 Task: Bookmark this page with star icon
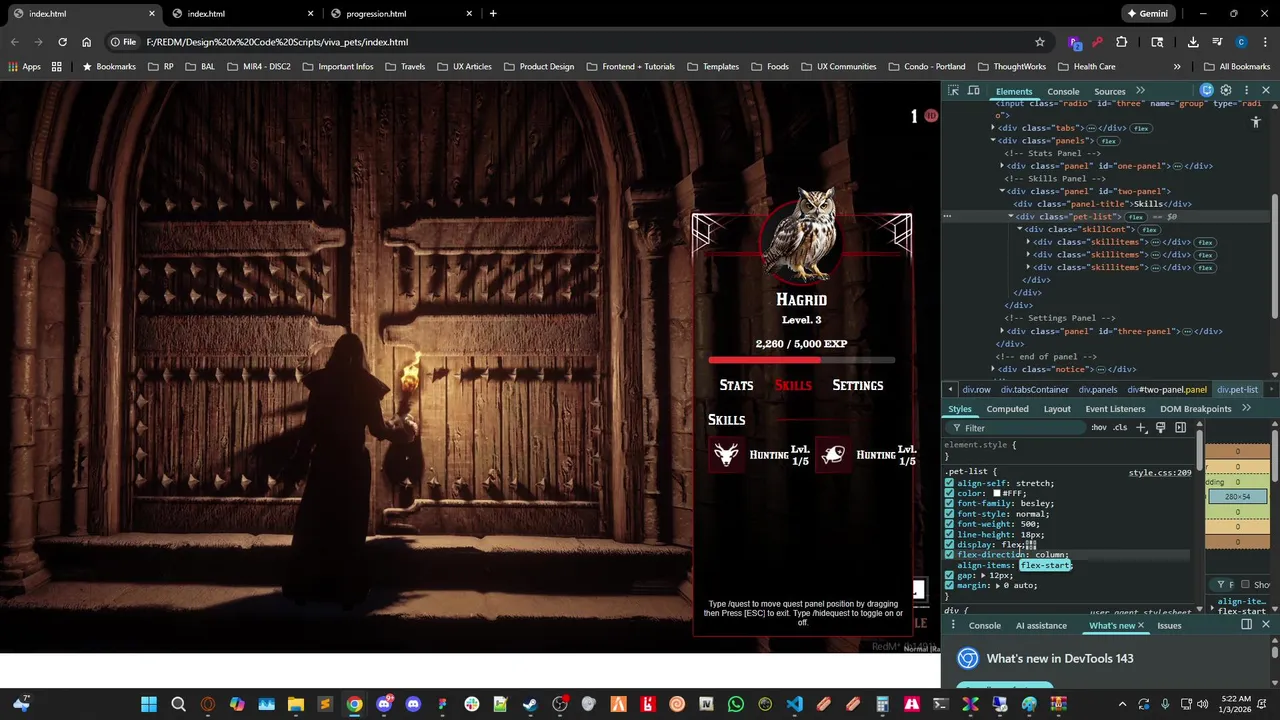point(1040,42)
